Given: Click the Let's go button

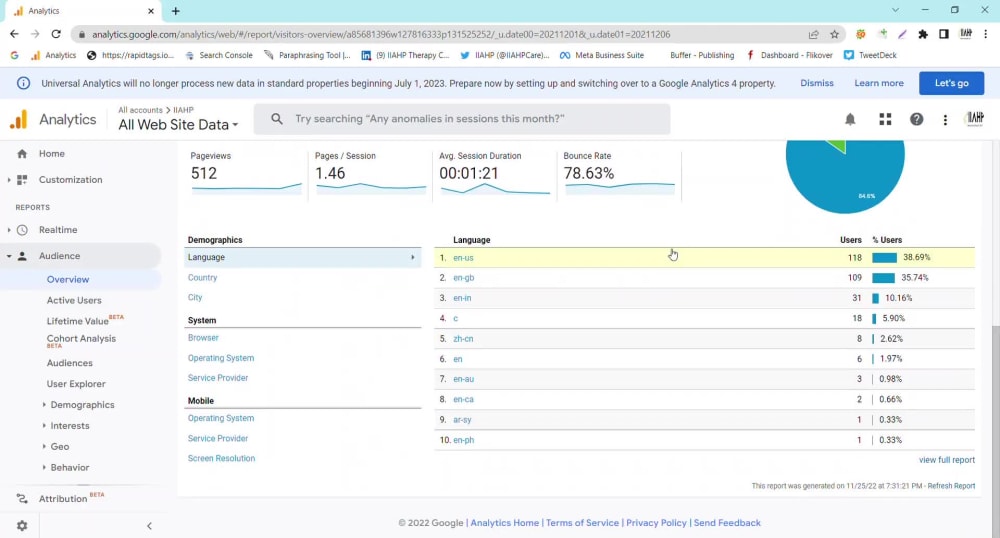Looking at the screenshot, I should (951, 83).
